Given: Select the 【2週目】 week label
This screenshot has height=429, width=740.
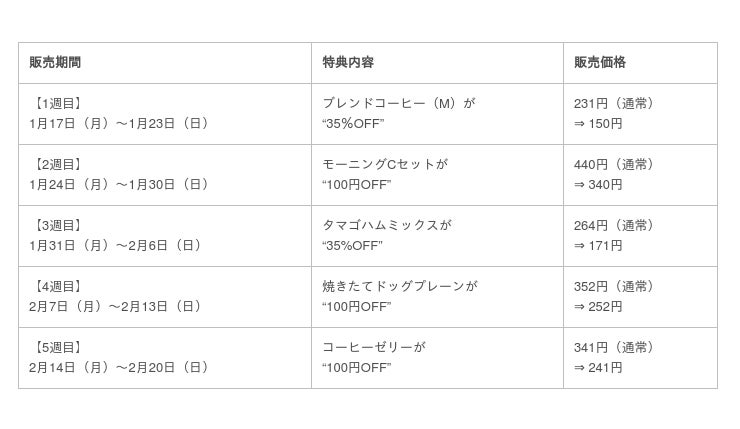Looking at the screenshot, I should (58, 164).
